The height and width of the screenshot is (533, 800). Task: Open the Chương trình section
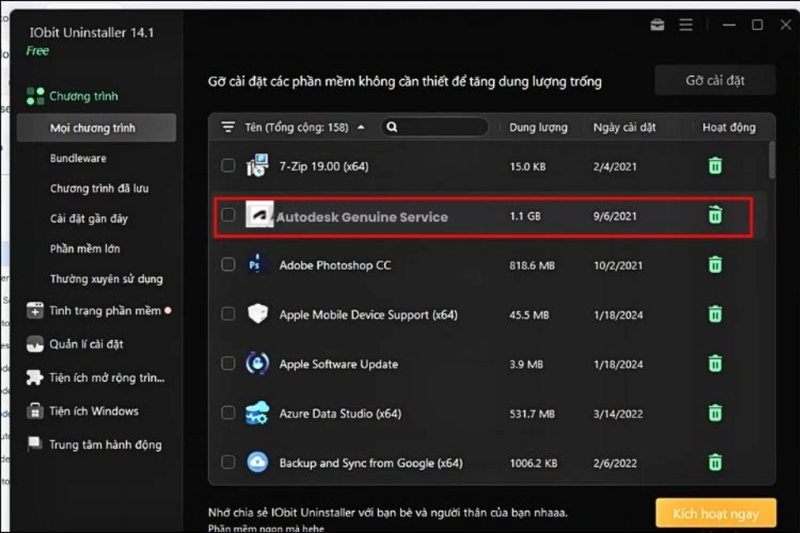pyautogui.click(x=84, y=96)
